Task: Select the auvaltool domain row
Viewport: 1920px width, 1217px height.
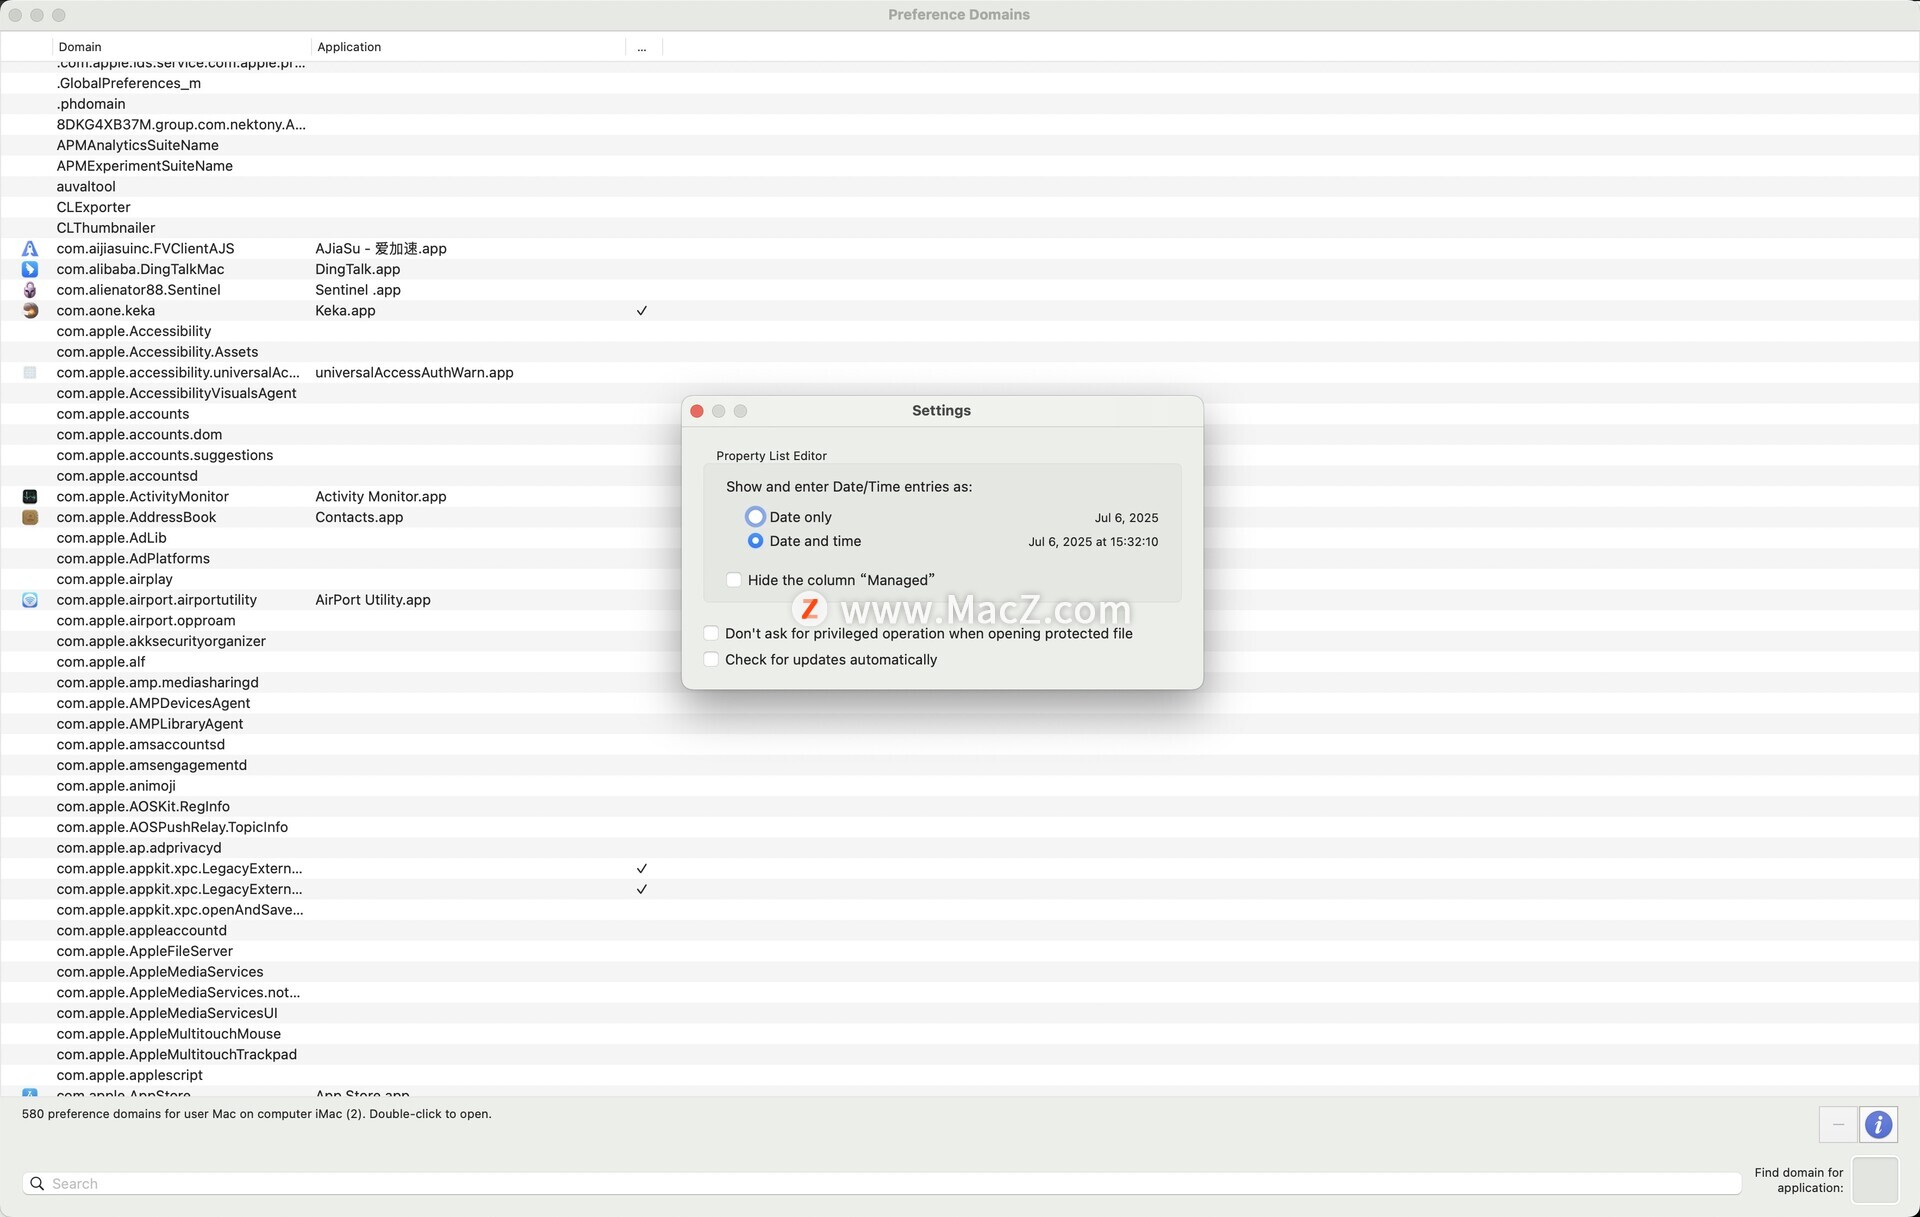Action: (x=960, y=187)
